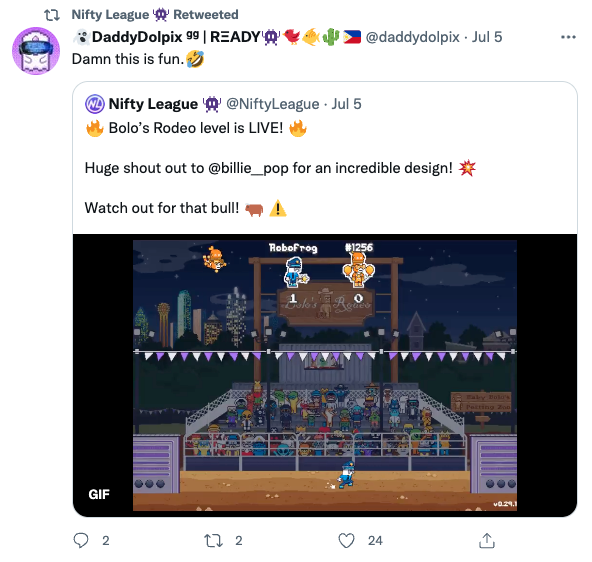The width and height of the screenshot is (592, 562).
Task: Click the Jul 5 date in quoted tweet
Action: click(x=346, y=104)
